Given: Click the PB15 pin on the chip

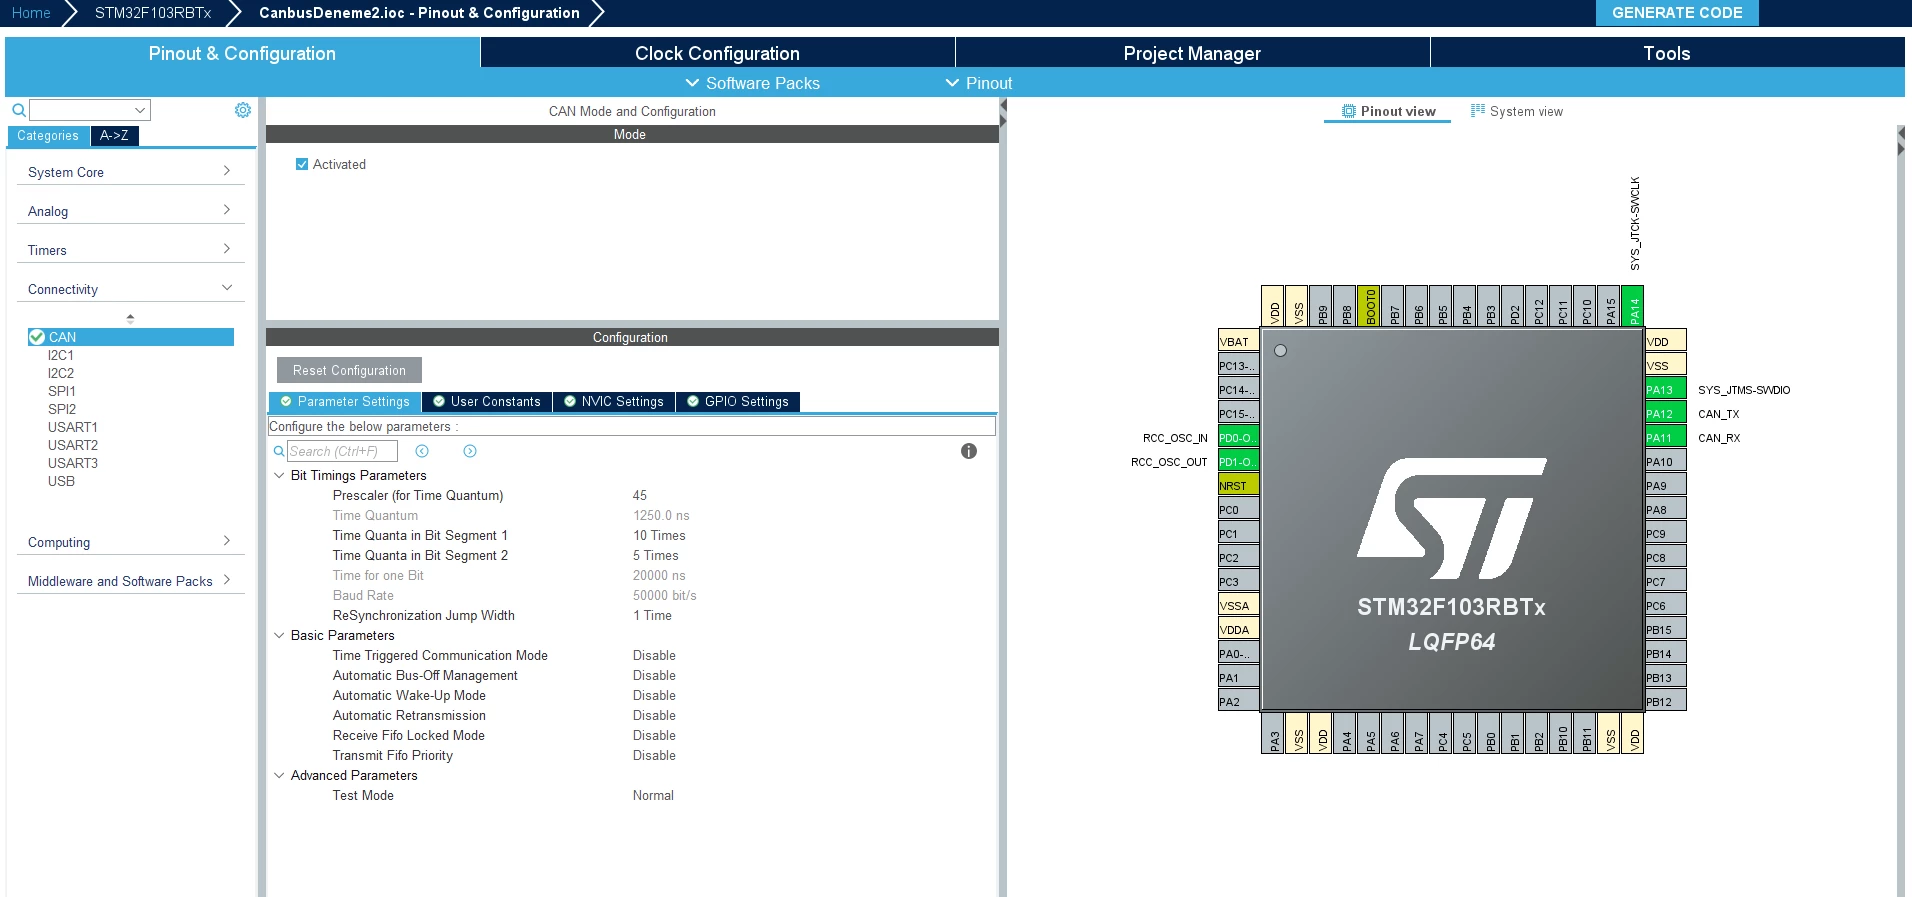Looking at the screenshot, I should pos(1666,629).
